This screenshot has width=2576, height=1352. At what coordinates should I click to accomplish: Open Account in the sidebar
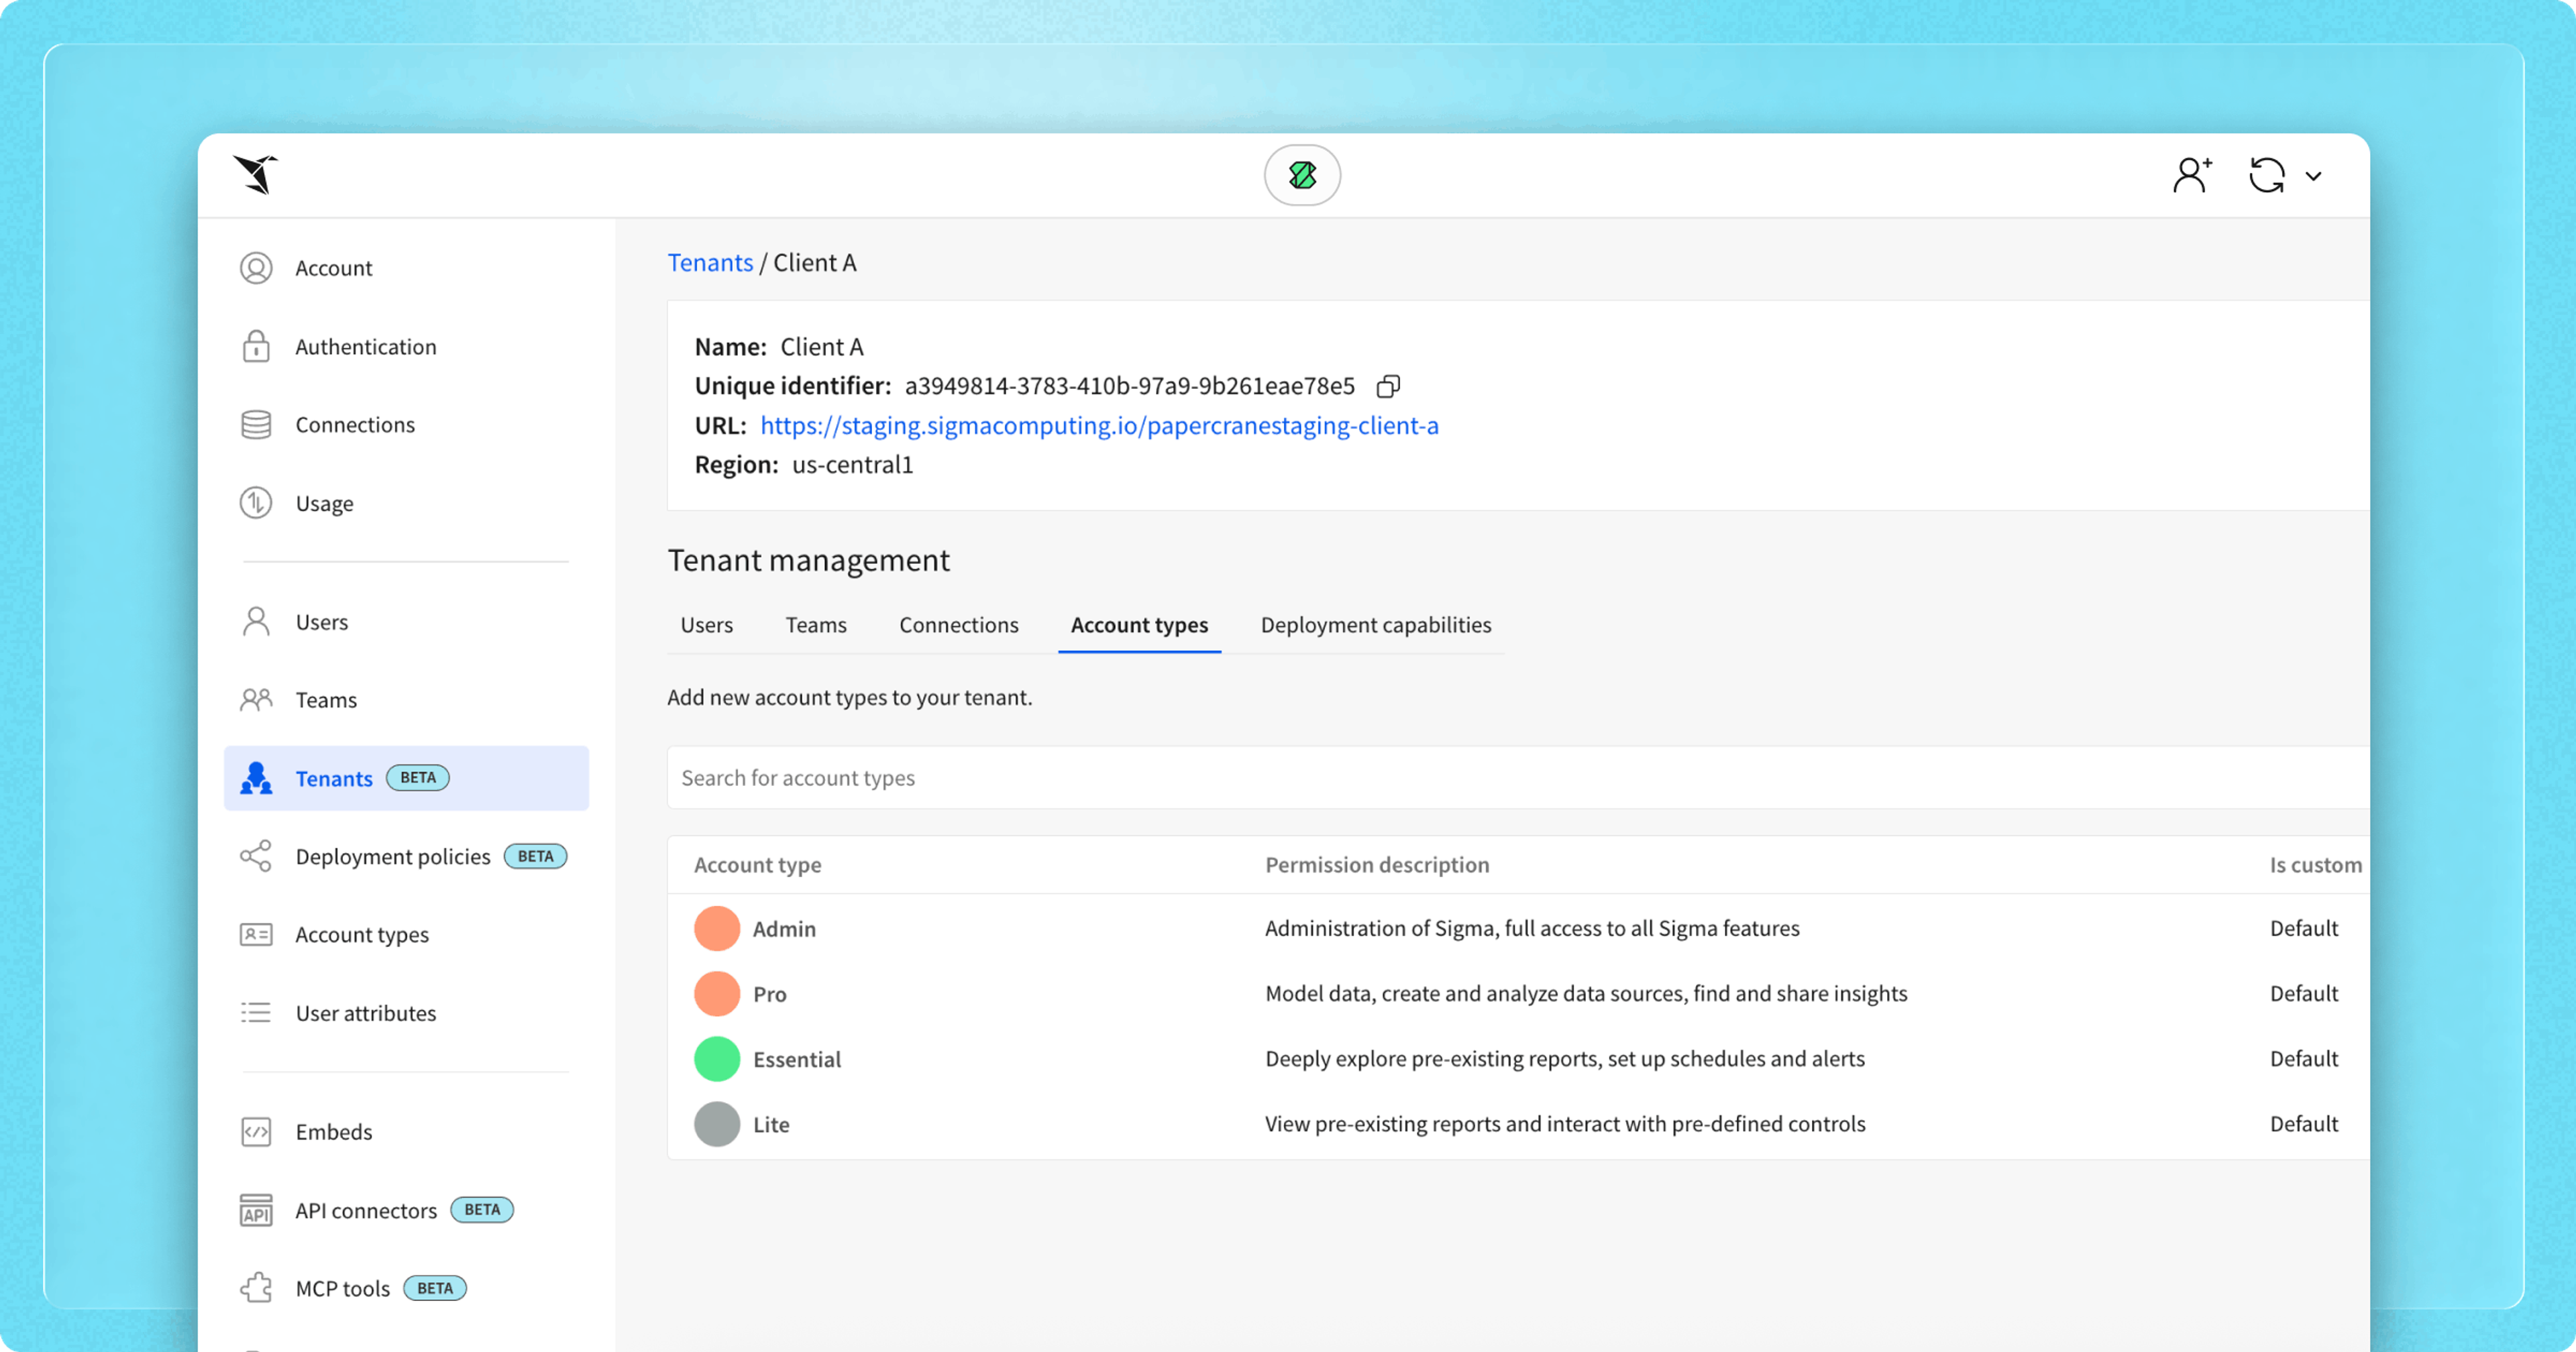tap(406, 268)
